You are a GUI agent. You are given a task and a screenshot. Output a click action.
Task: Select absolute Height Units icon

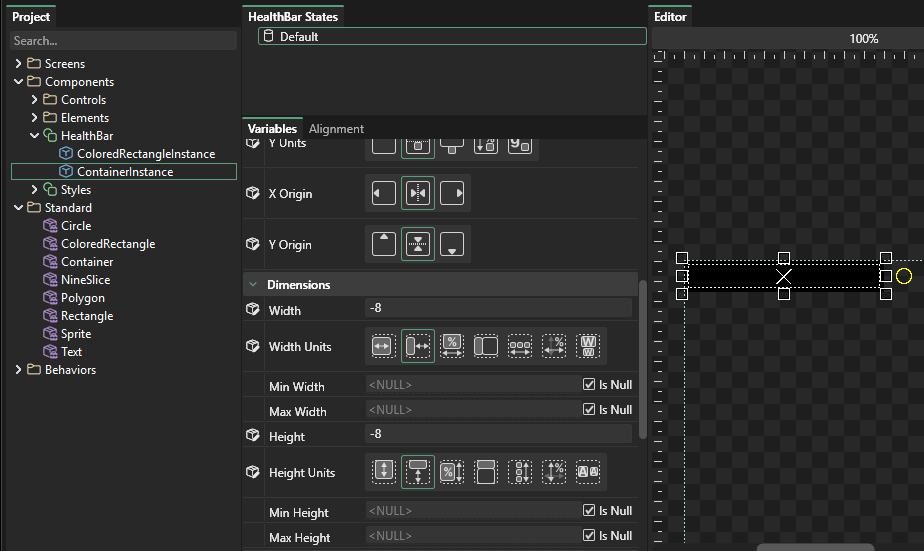click(384, 472)
